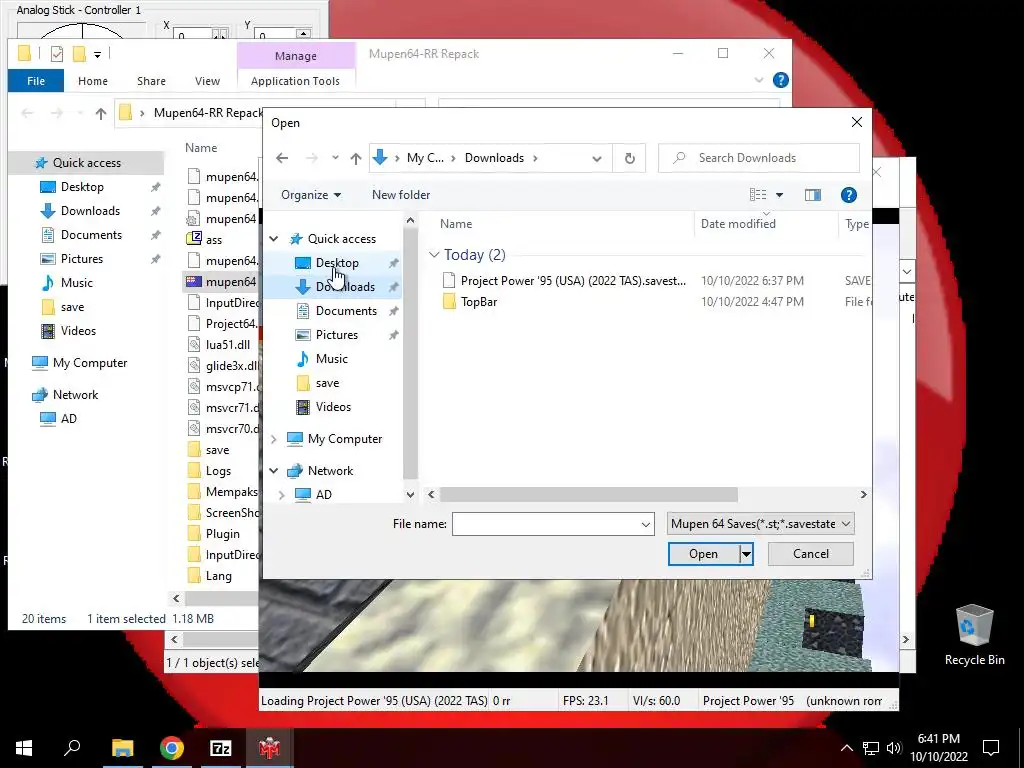Open the Recycle Bin desktop icon
1024x768 pixels.
[974, 635]
